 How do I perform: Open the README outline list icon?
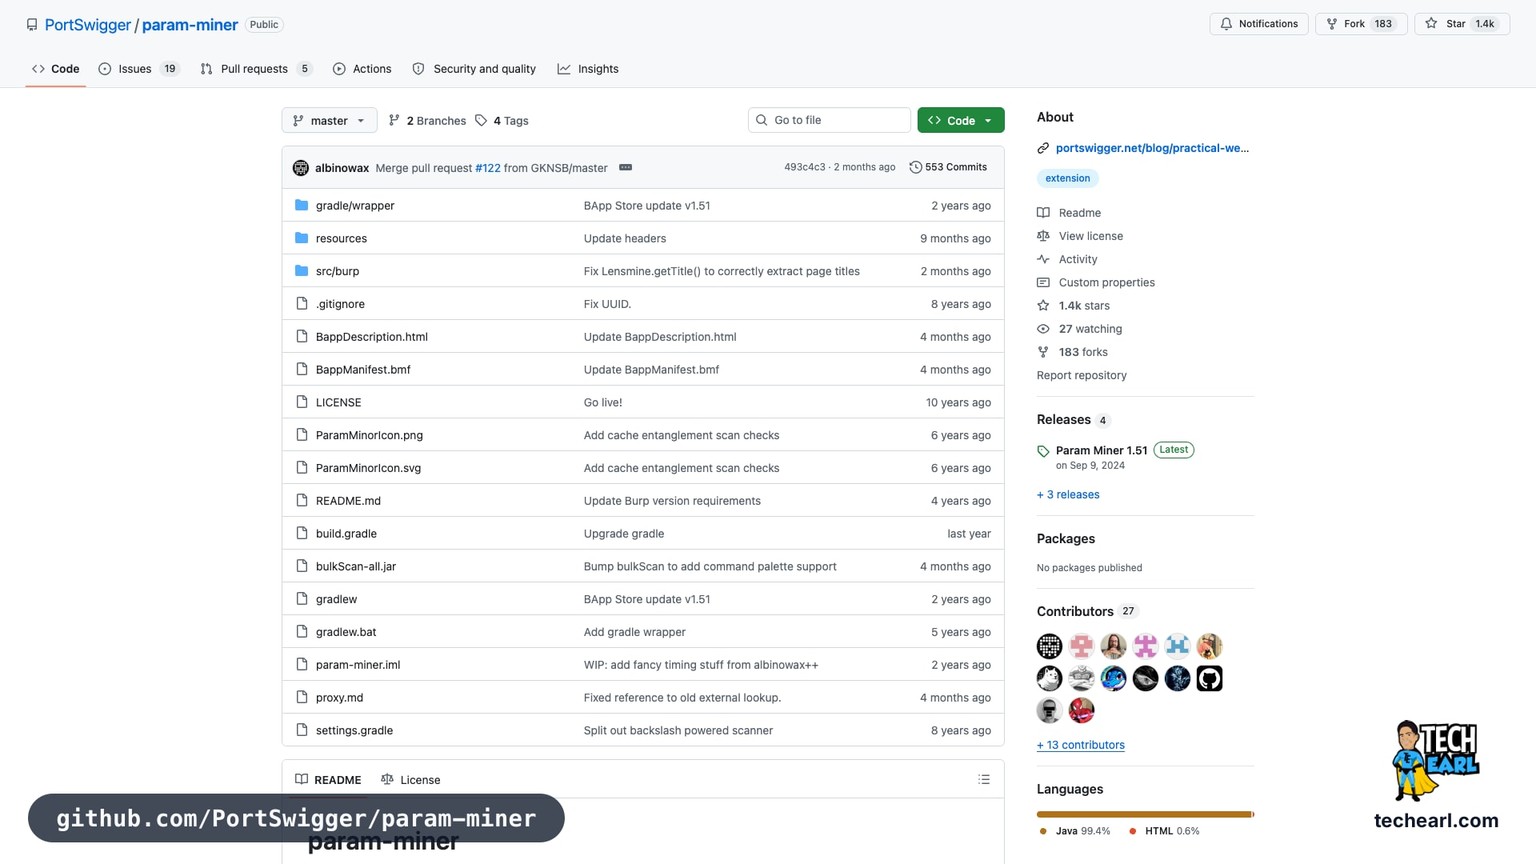tap(984, 779)
